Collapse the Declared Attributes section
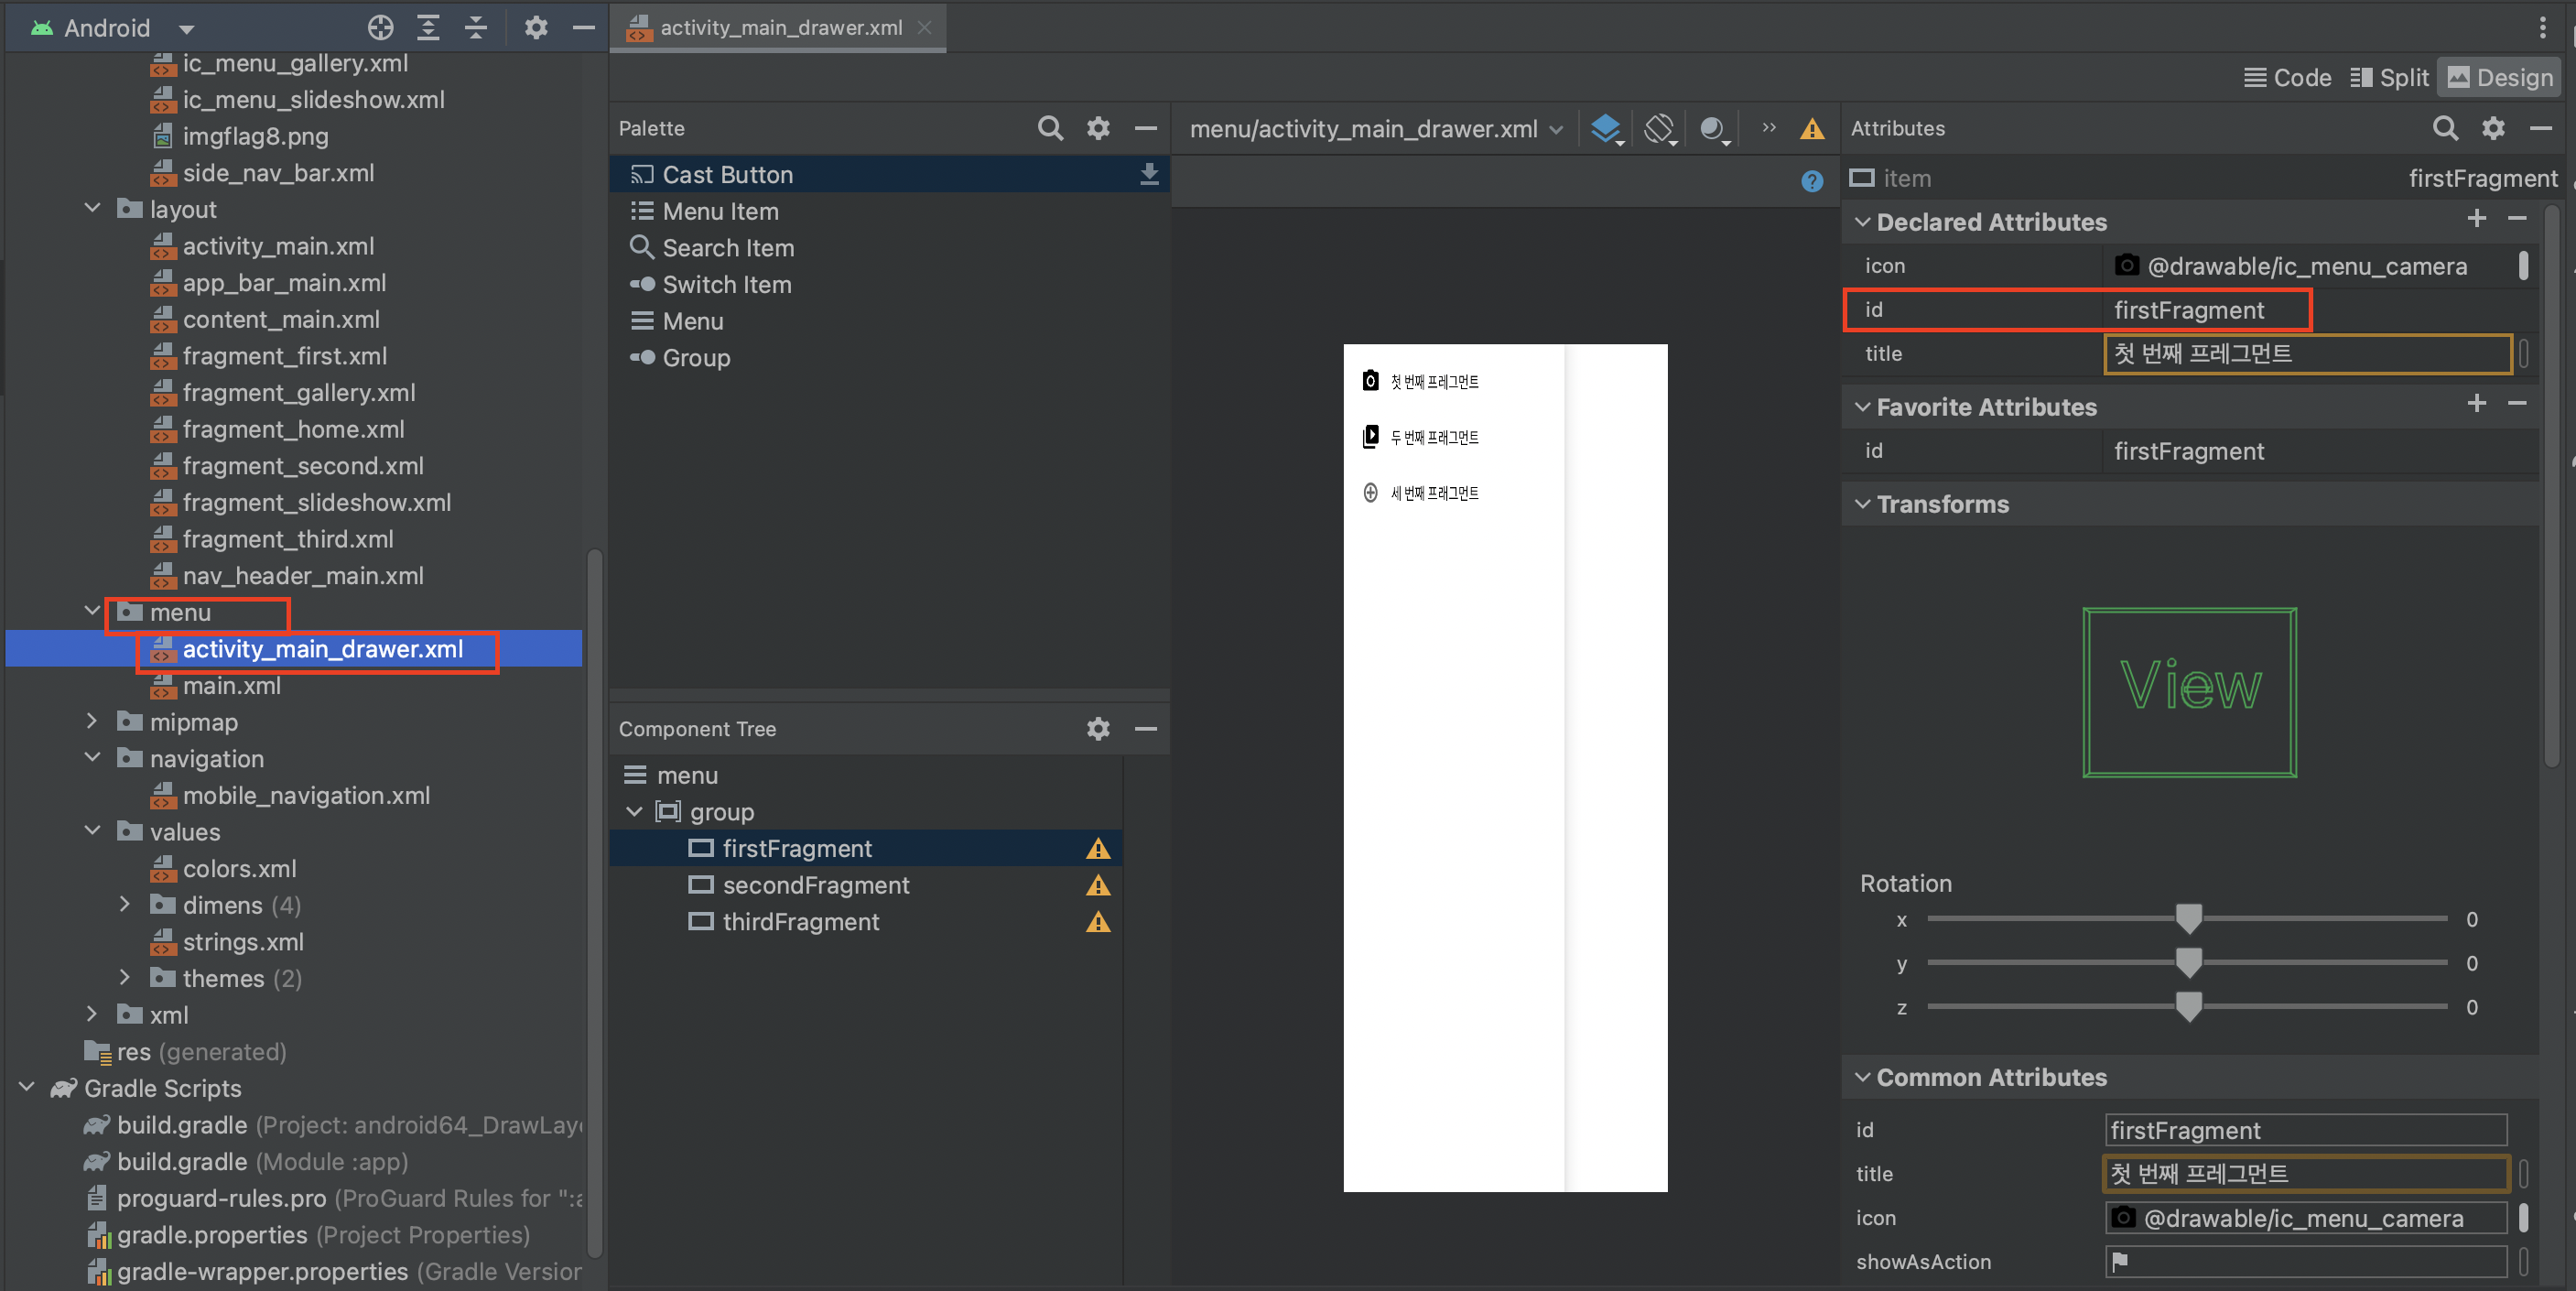The image size is (2576, 1291). pyautogui.click(x=1862, y=222)
